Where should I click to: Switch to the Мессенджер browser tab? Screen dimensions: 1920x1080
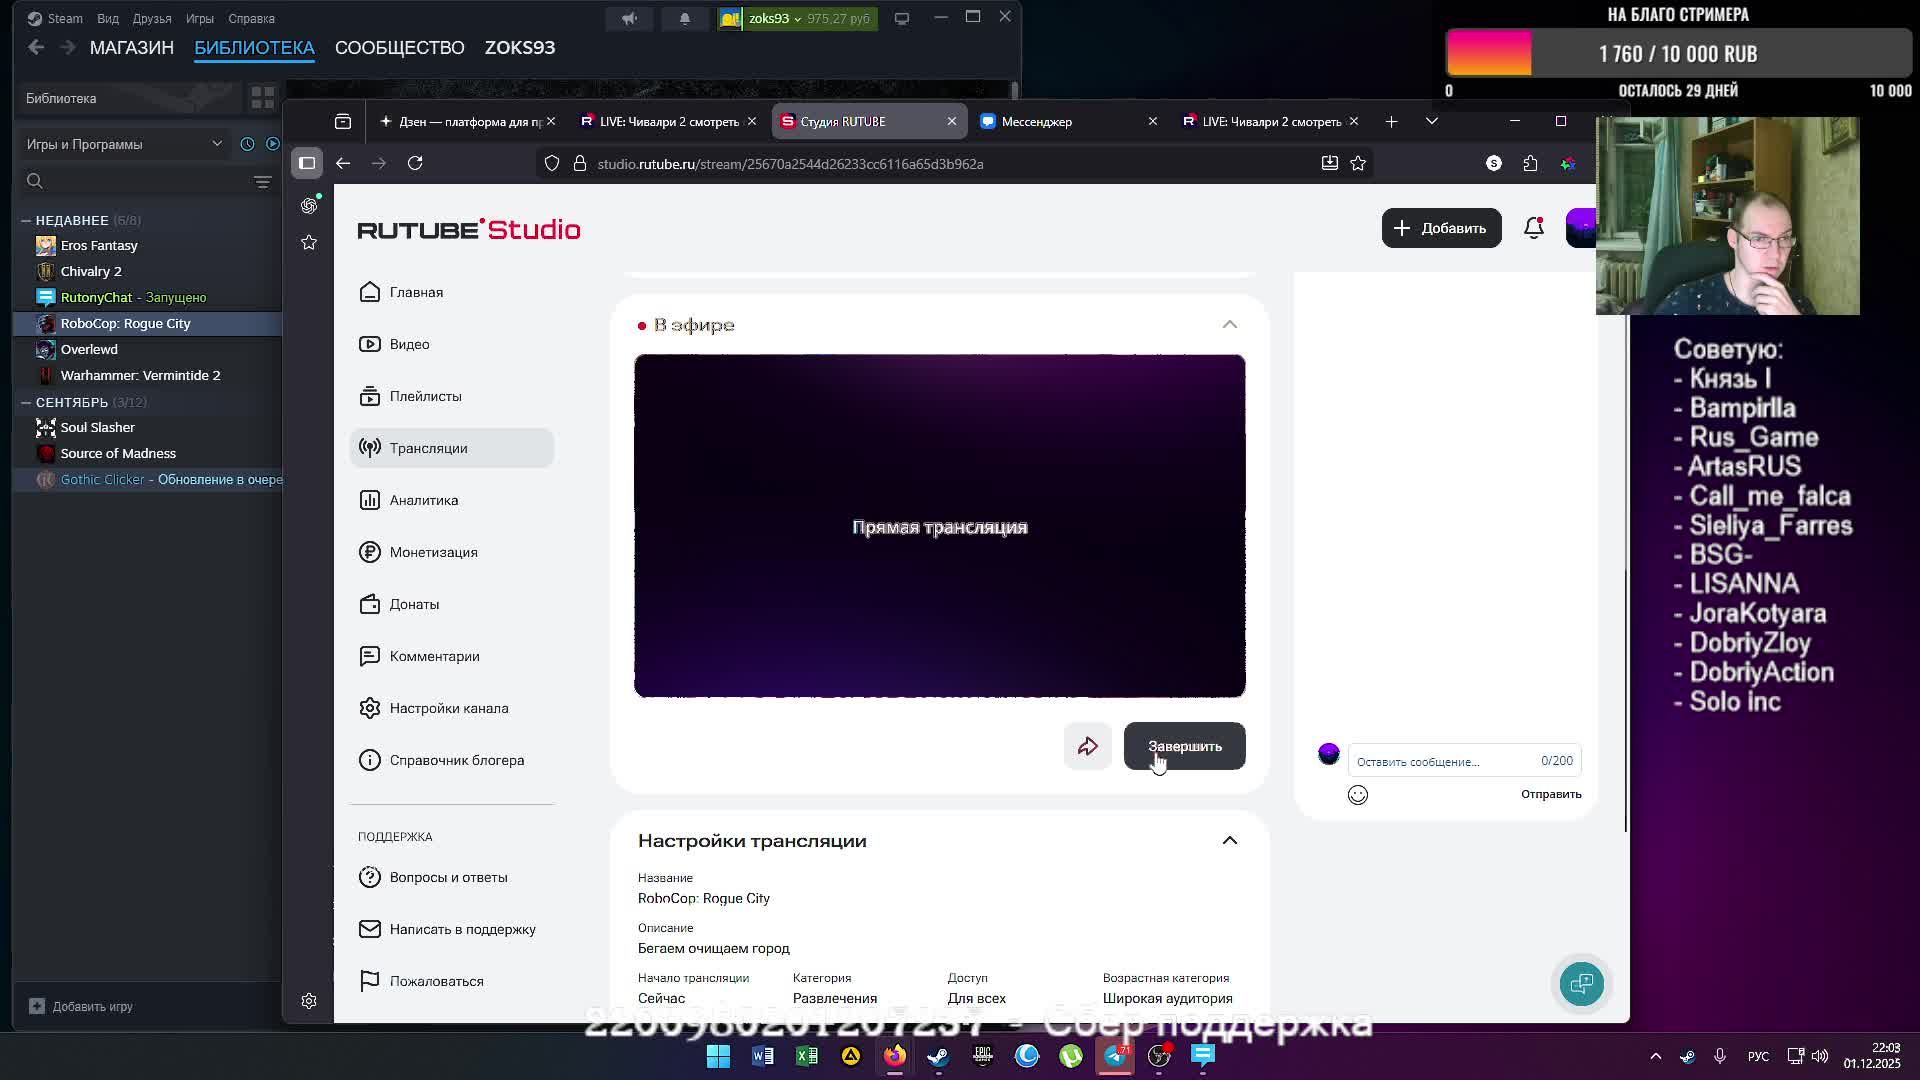click(1037, 122)
